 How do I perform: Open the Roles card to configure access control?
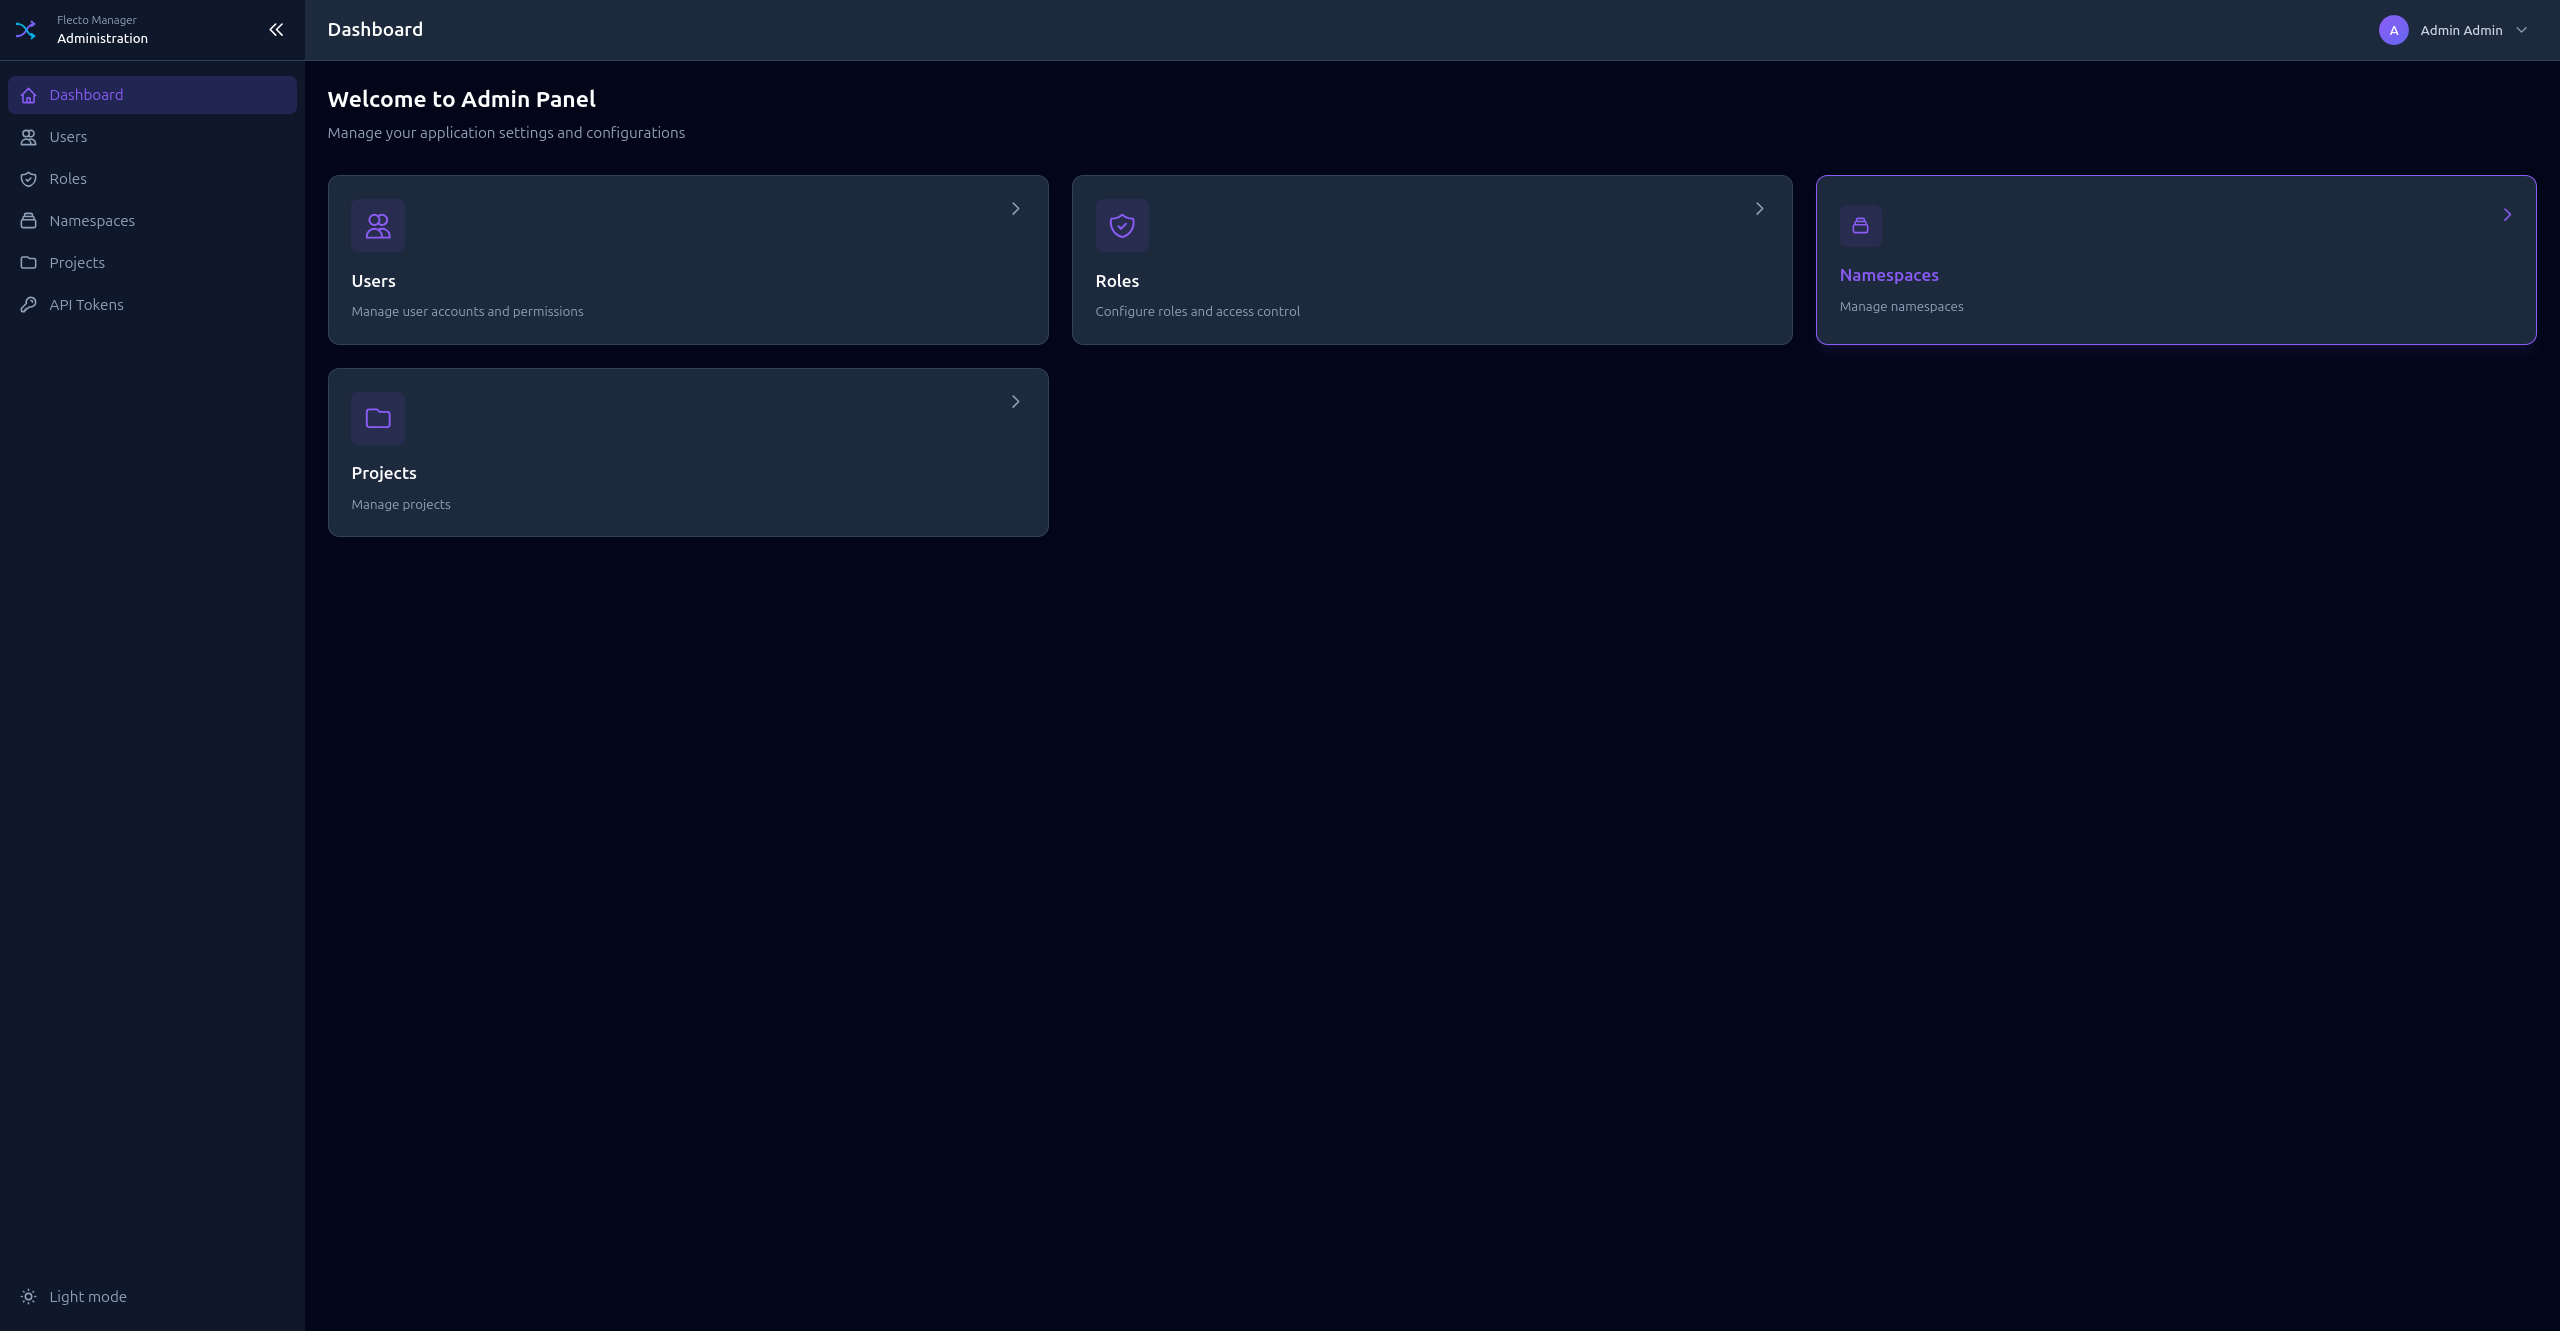(1432, 260)
